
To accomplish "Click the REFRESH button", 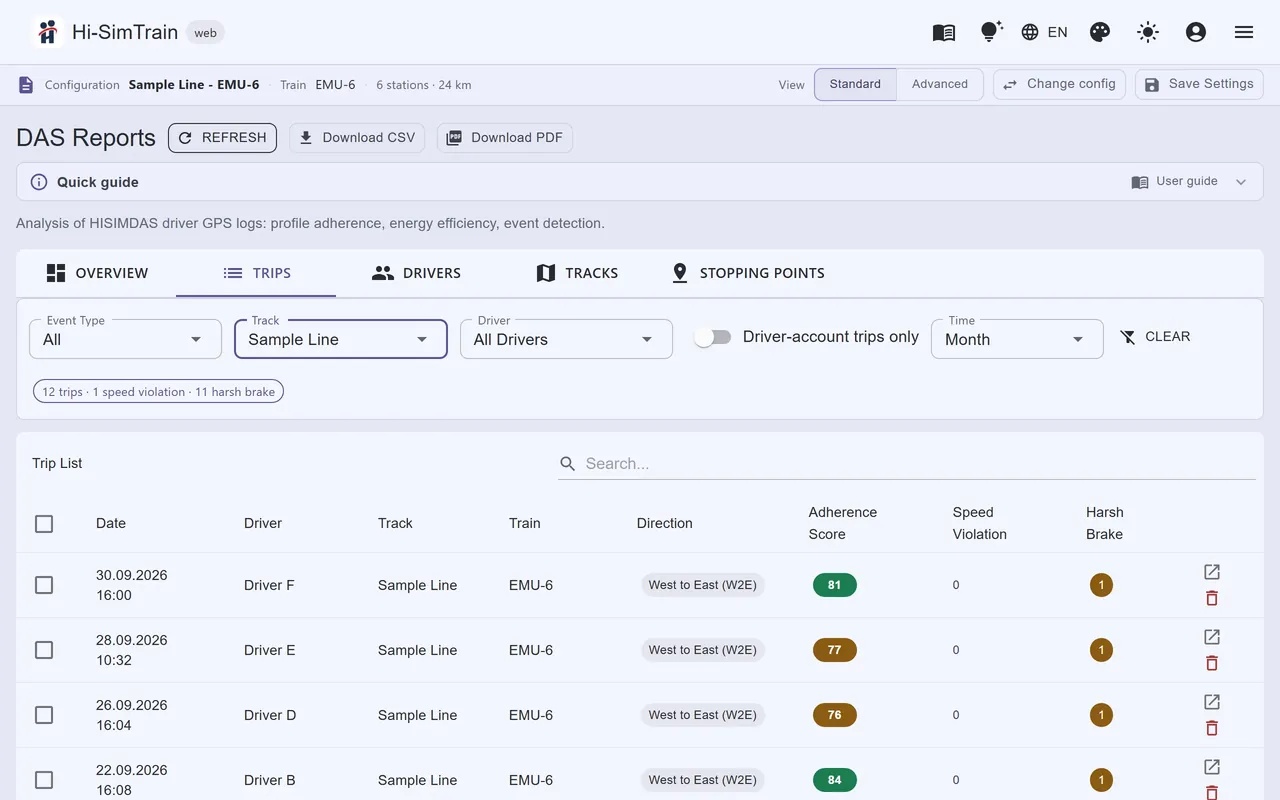I will (222, 138).
